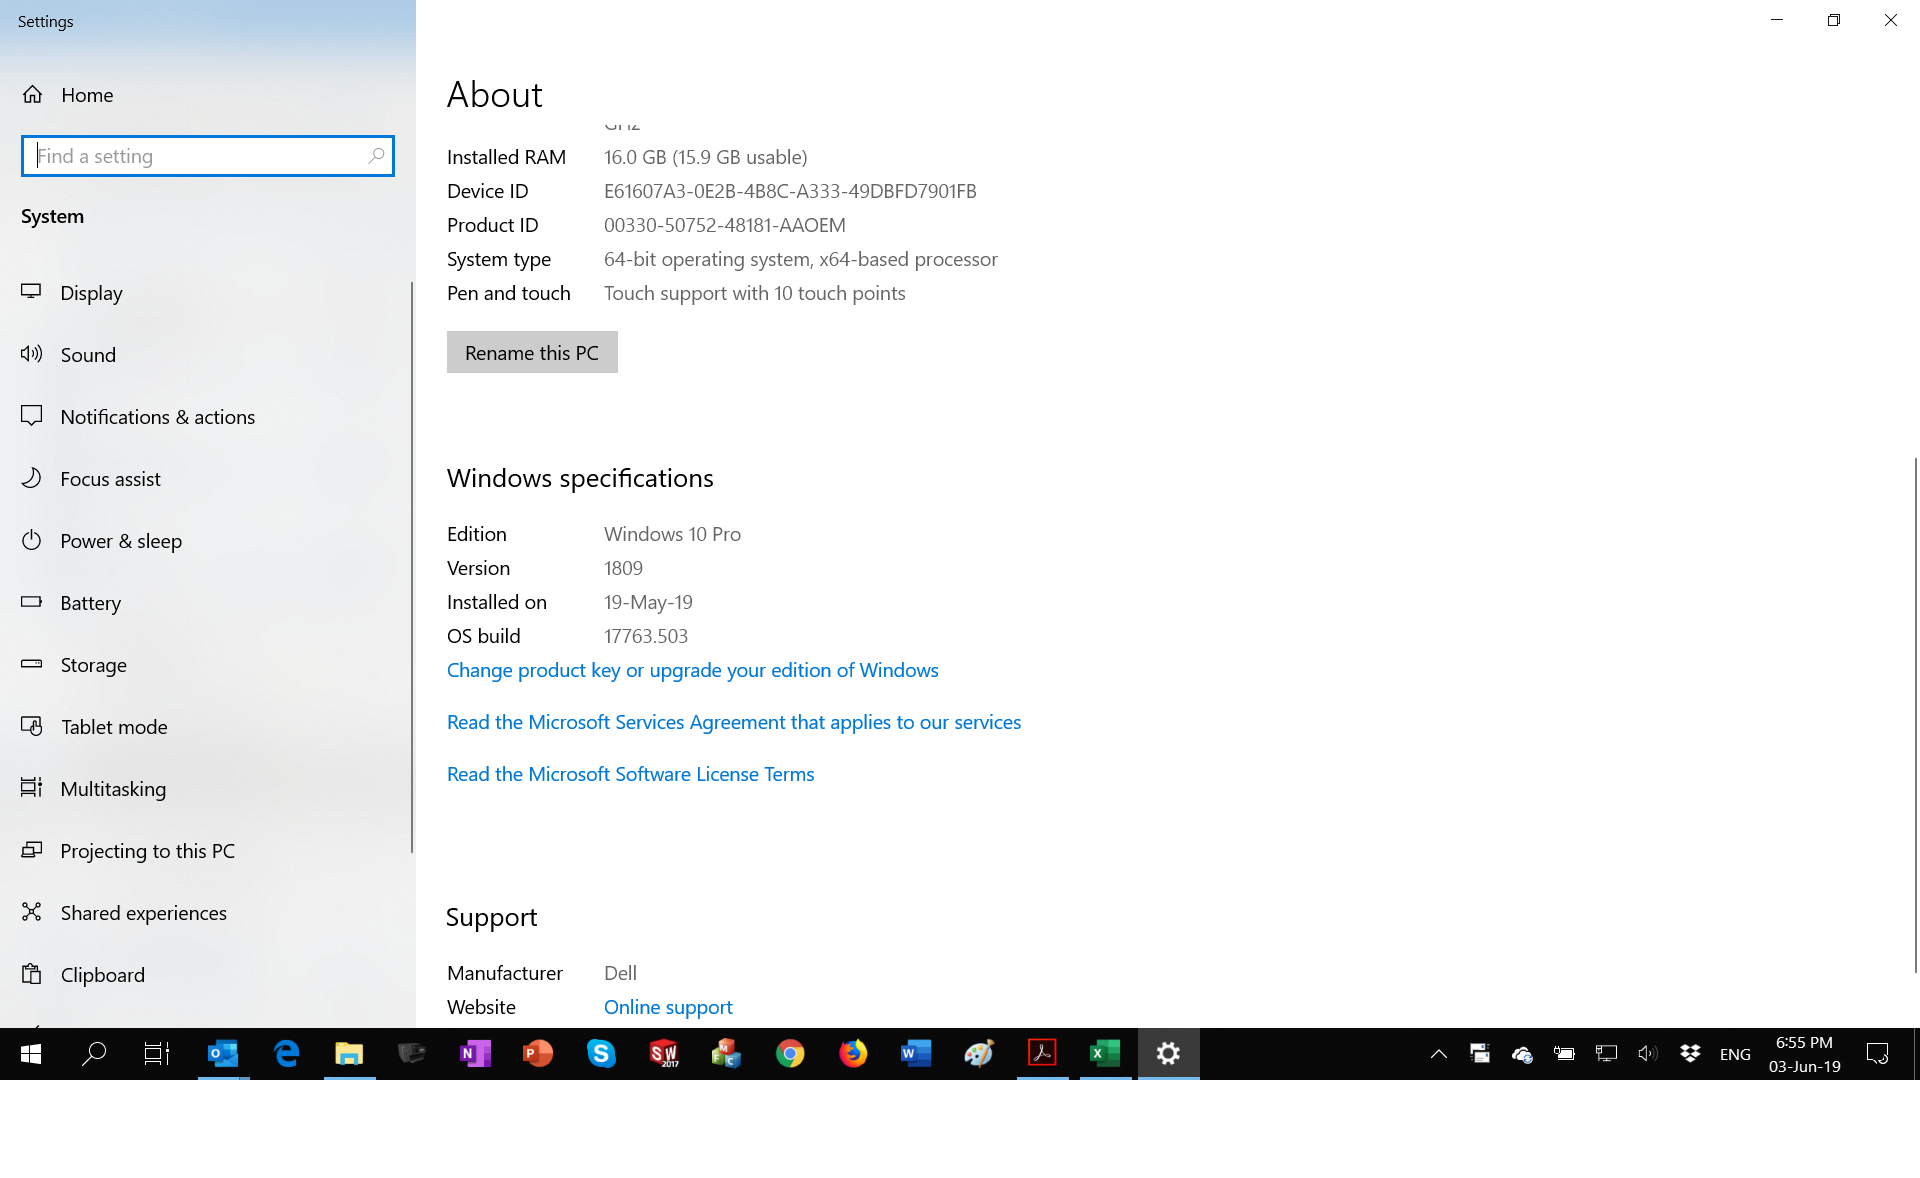Show hidden tray icons with the chevron

(1439, 1054)
